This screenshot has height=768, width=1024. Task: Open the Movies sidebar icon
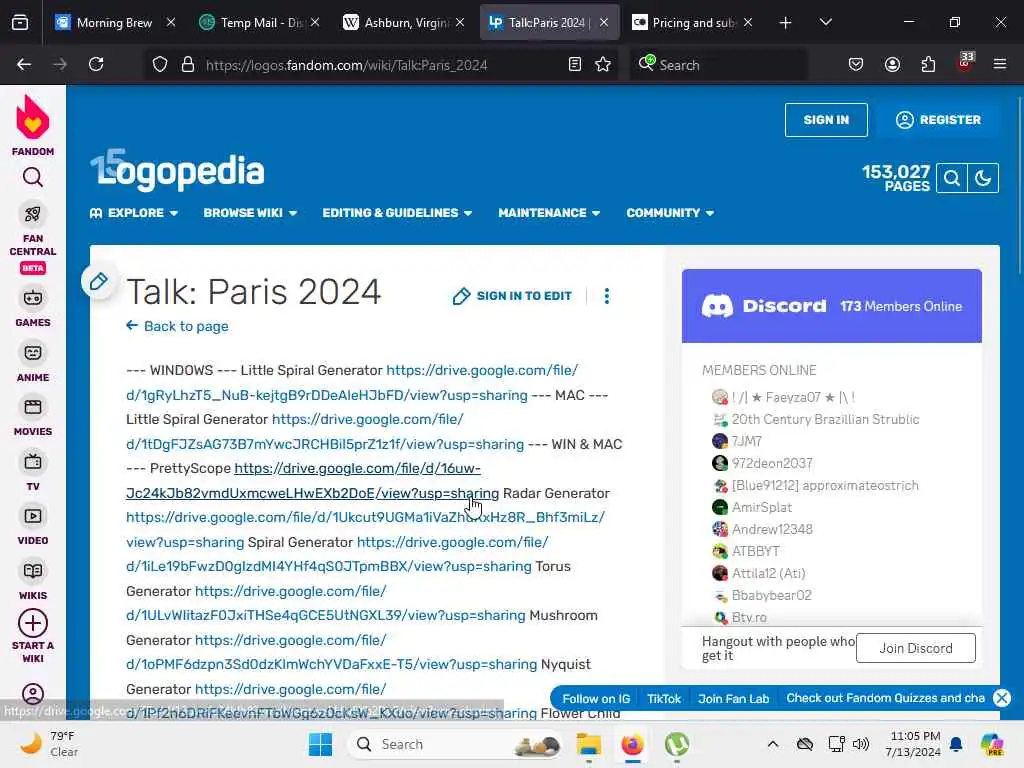tap(33, 408)
